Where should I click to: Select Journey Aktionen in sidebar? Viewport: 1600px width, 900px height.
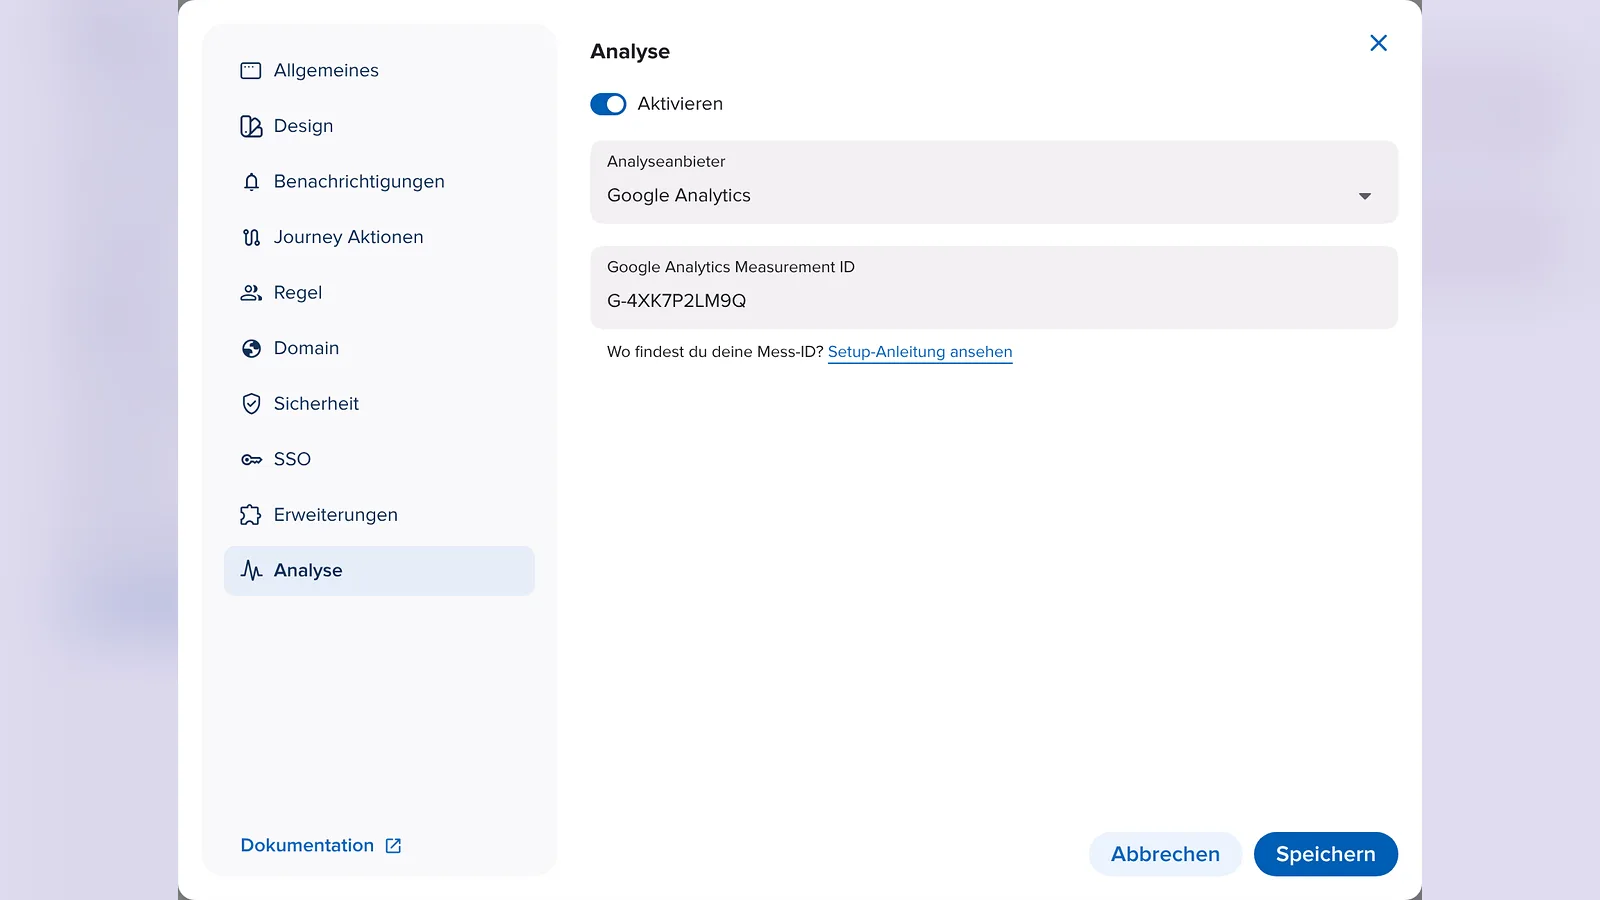tap(379, 237)
